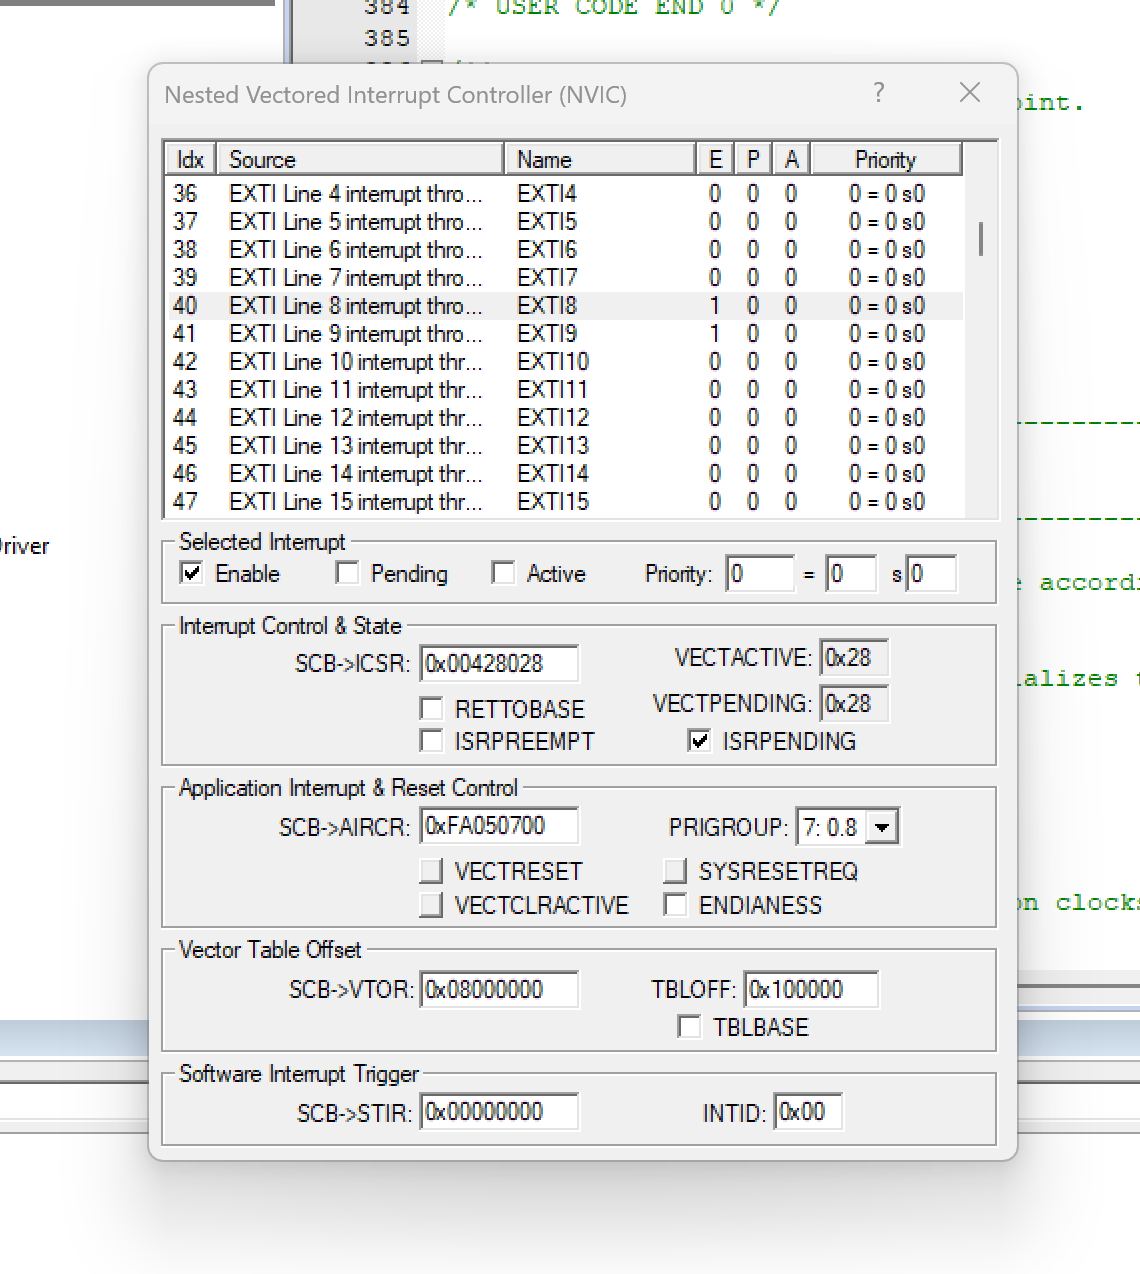1140x1274 pixels.
Task: Toggle the VECTRESET checkbox
Action: pyautogui.click(x=431, y=871)
